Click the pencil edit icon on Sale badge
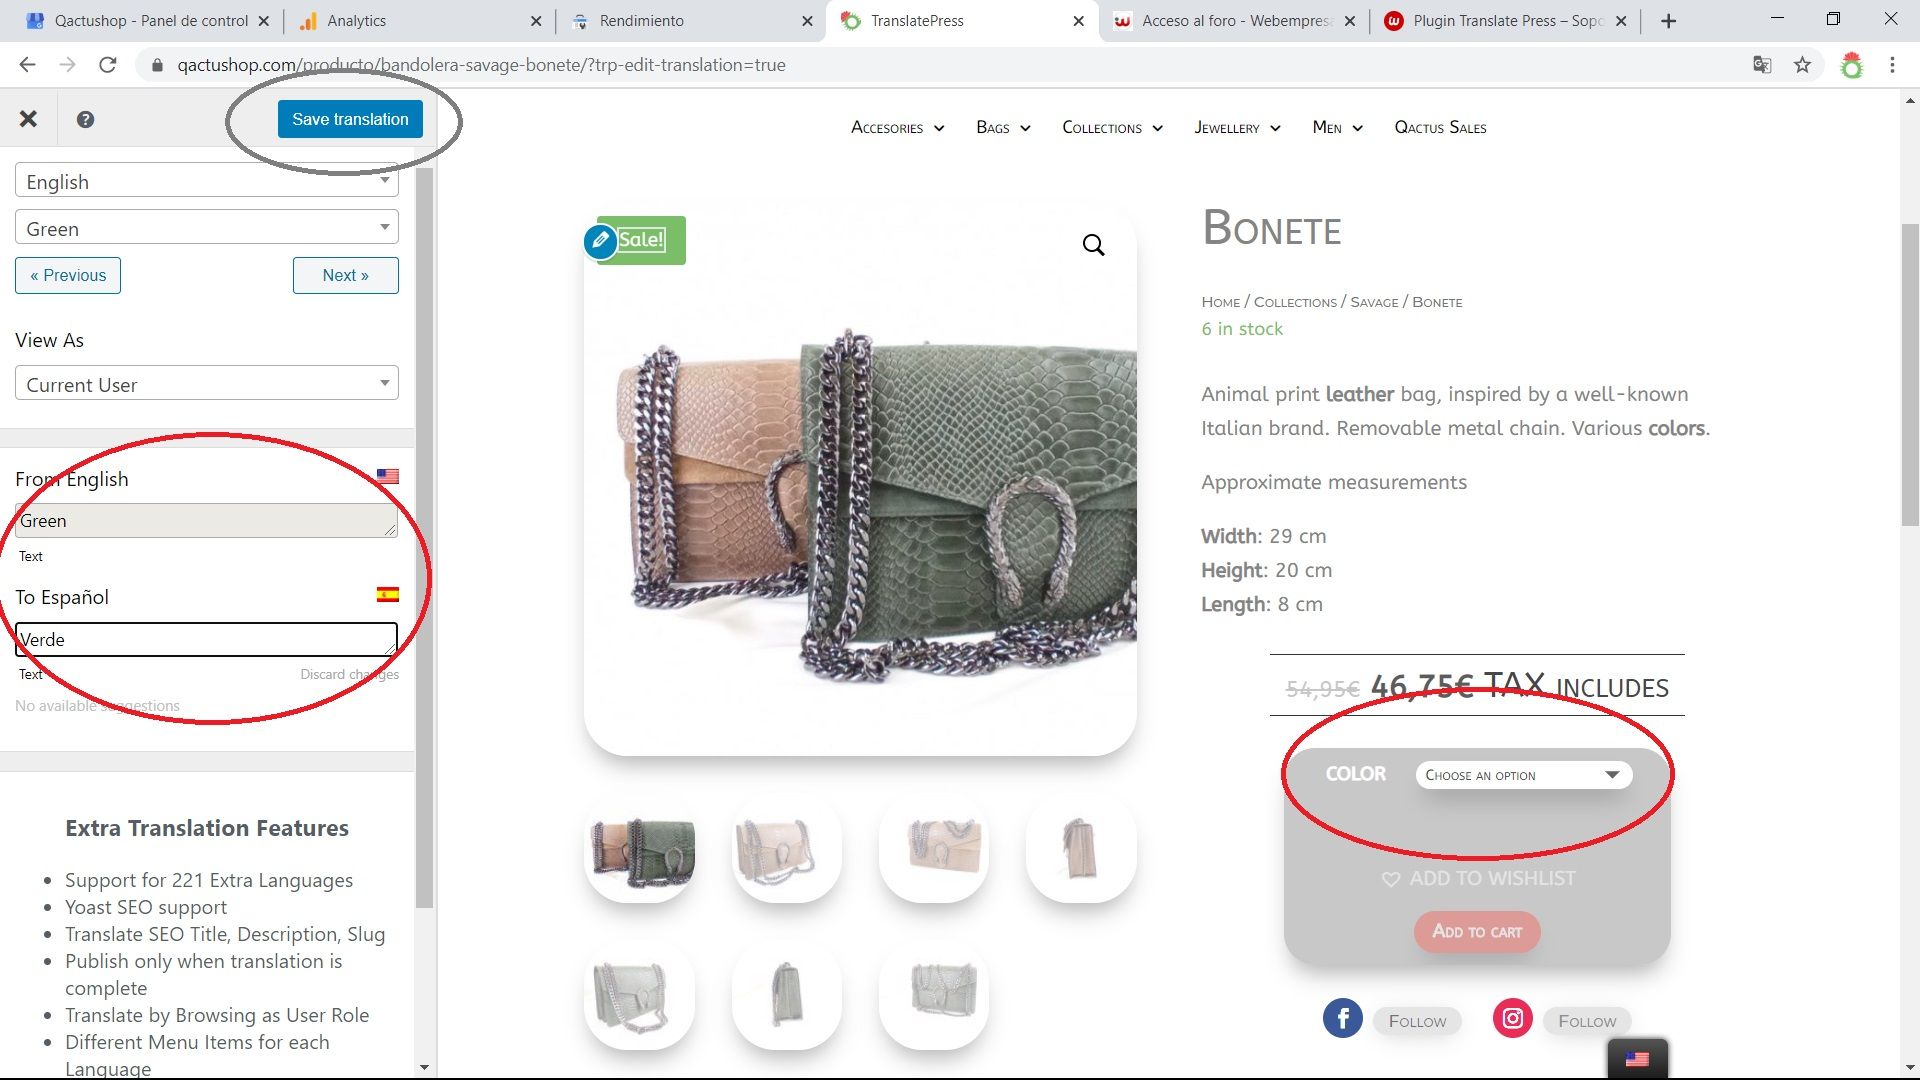The height and width of the screenshot is (1080, 1920). [600, 241]
